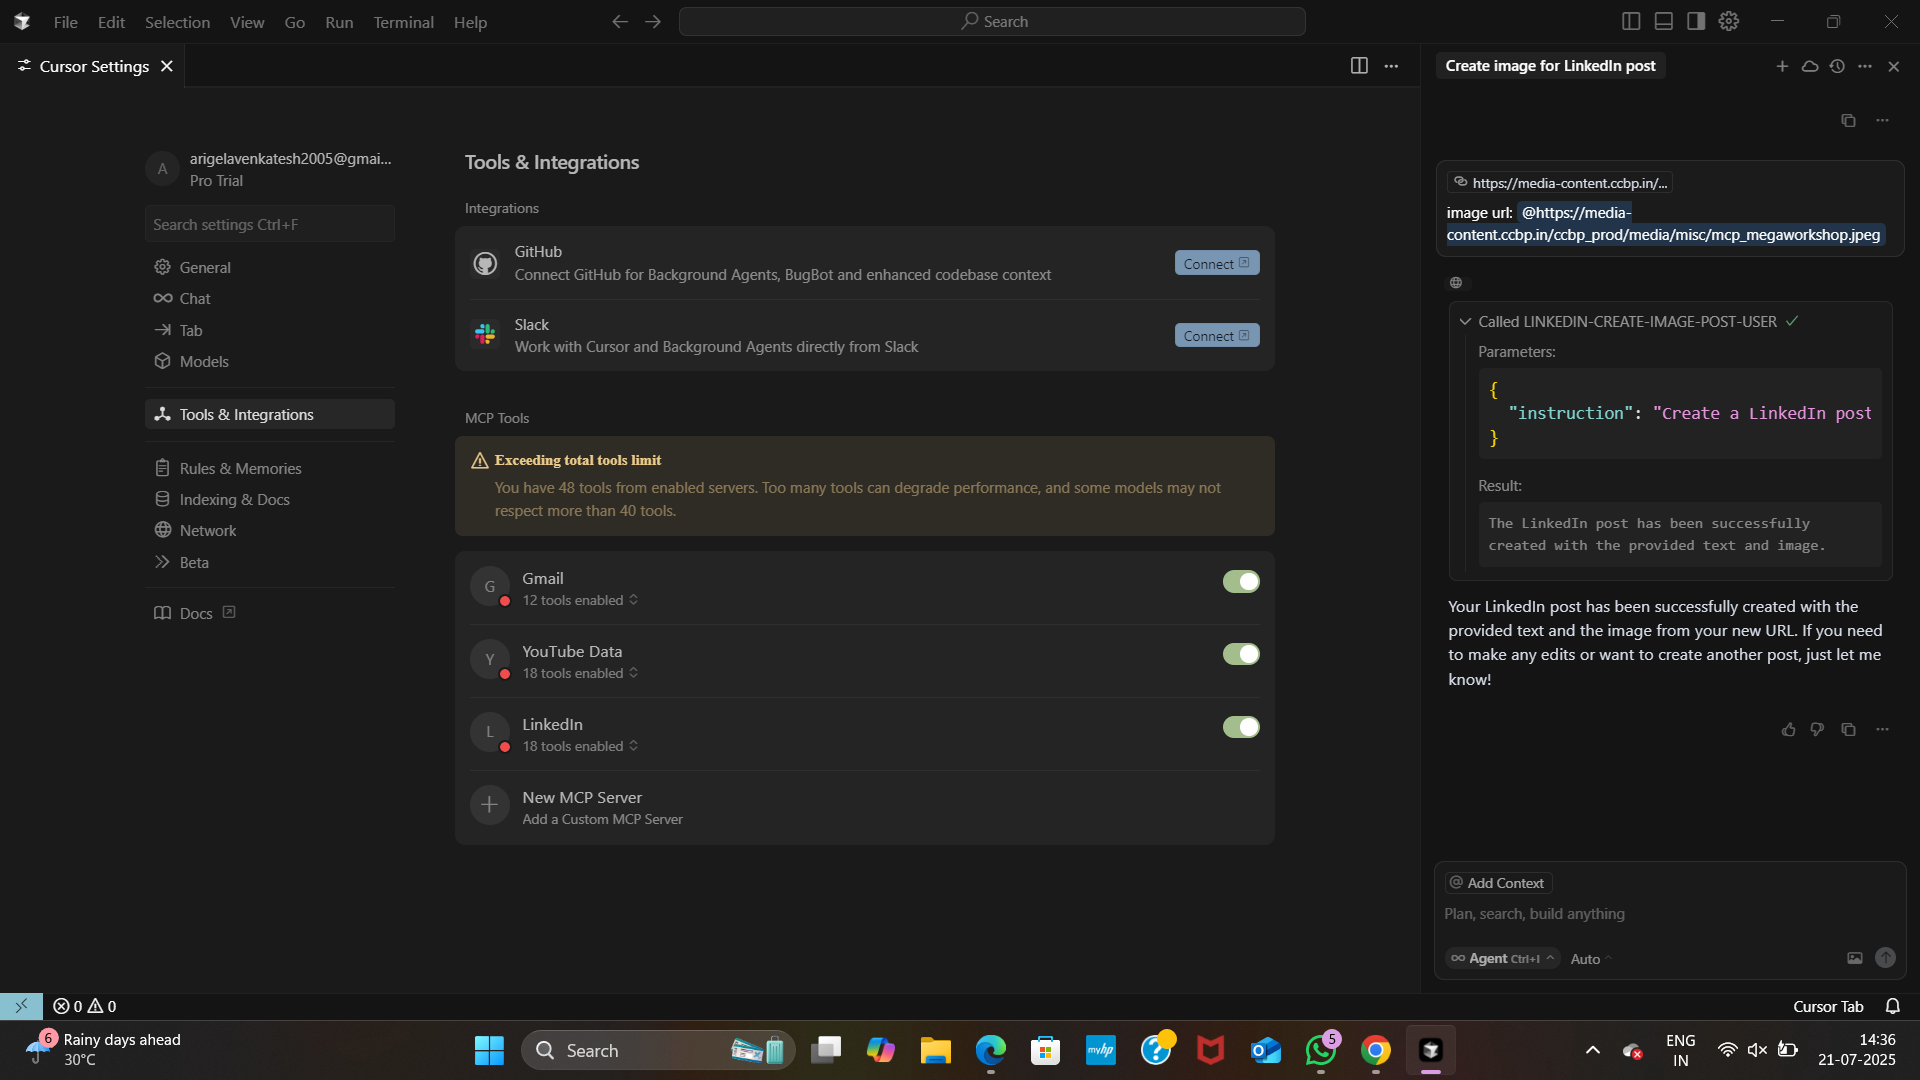Open Rules & Memories settings
This screenshot has height=1080, width=1920.
click(270, 468)
